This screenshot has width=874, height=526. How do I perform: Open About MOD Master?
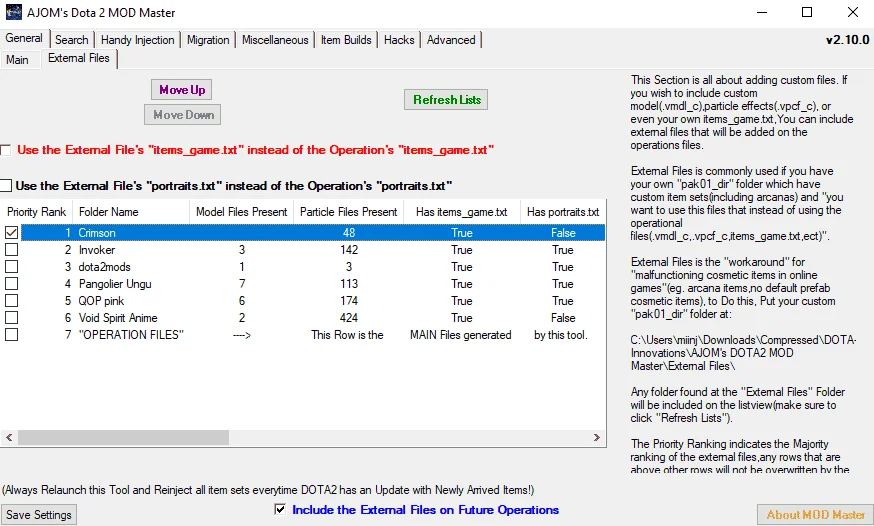(815, 515)
